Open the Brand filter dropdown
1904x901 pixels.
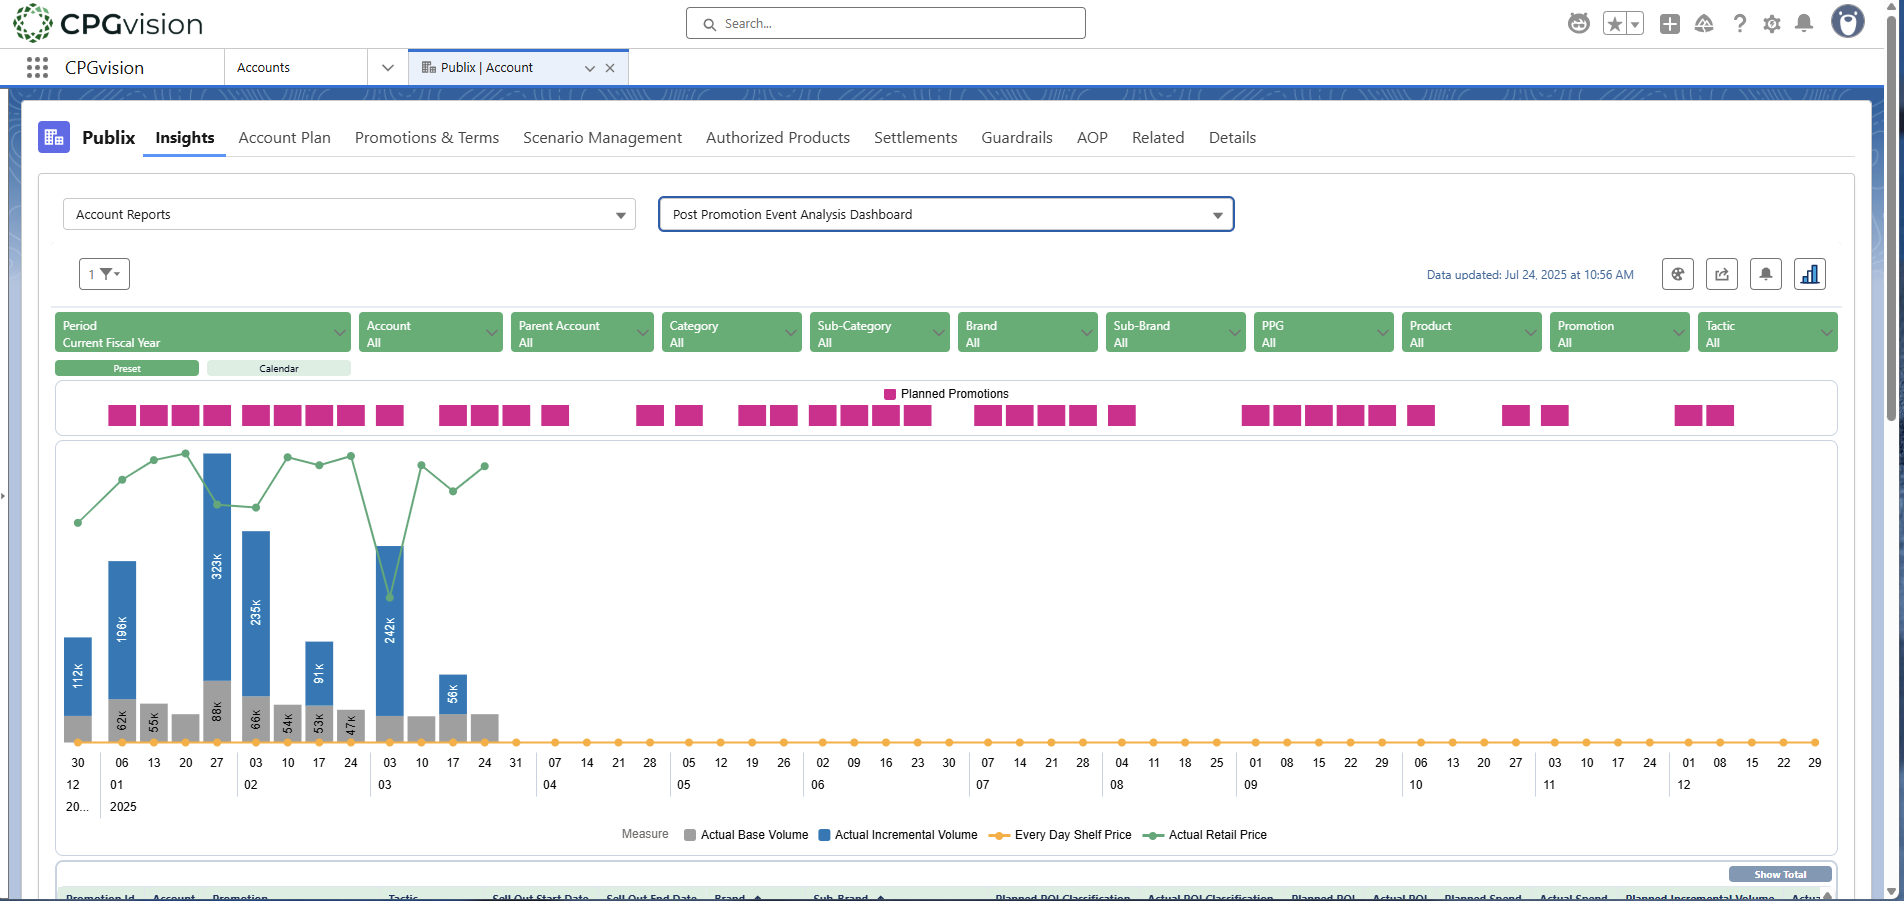(1027, 332)
